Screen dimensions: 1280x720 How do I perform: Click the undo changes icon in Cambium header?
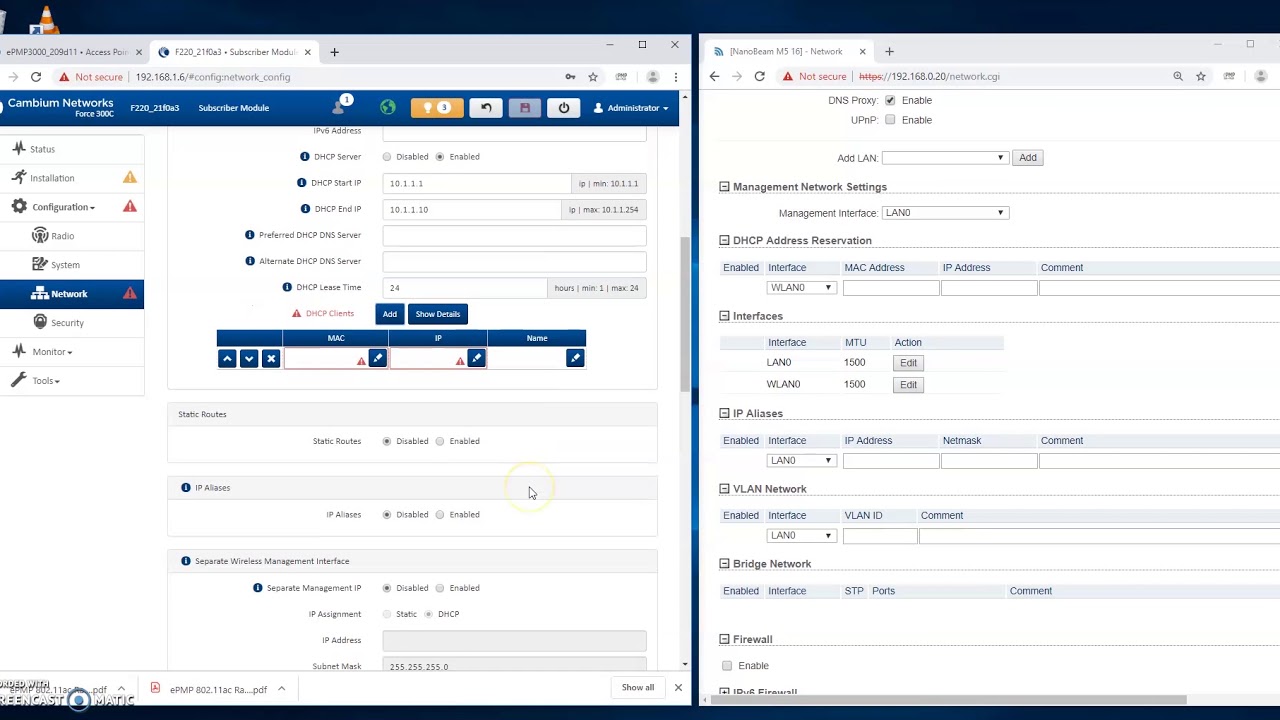tap(486, 107)
